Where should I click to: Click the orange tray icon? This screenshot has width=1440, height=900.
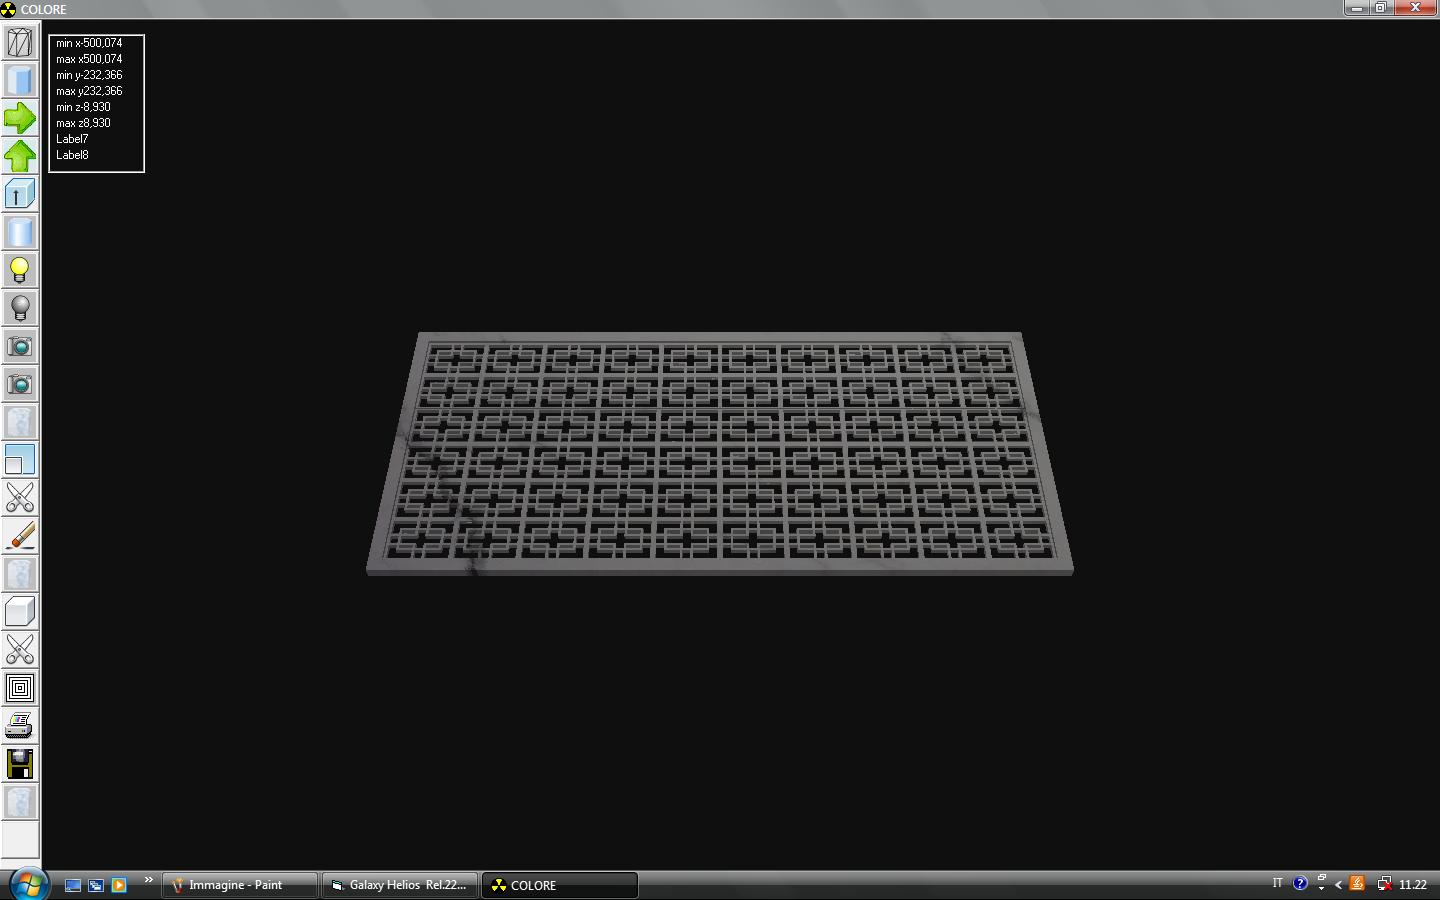point(1357,883)
